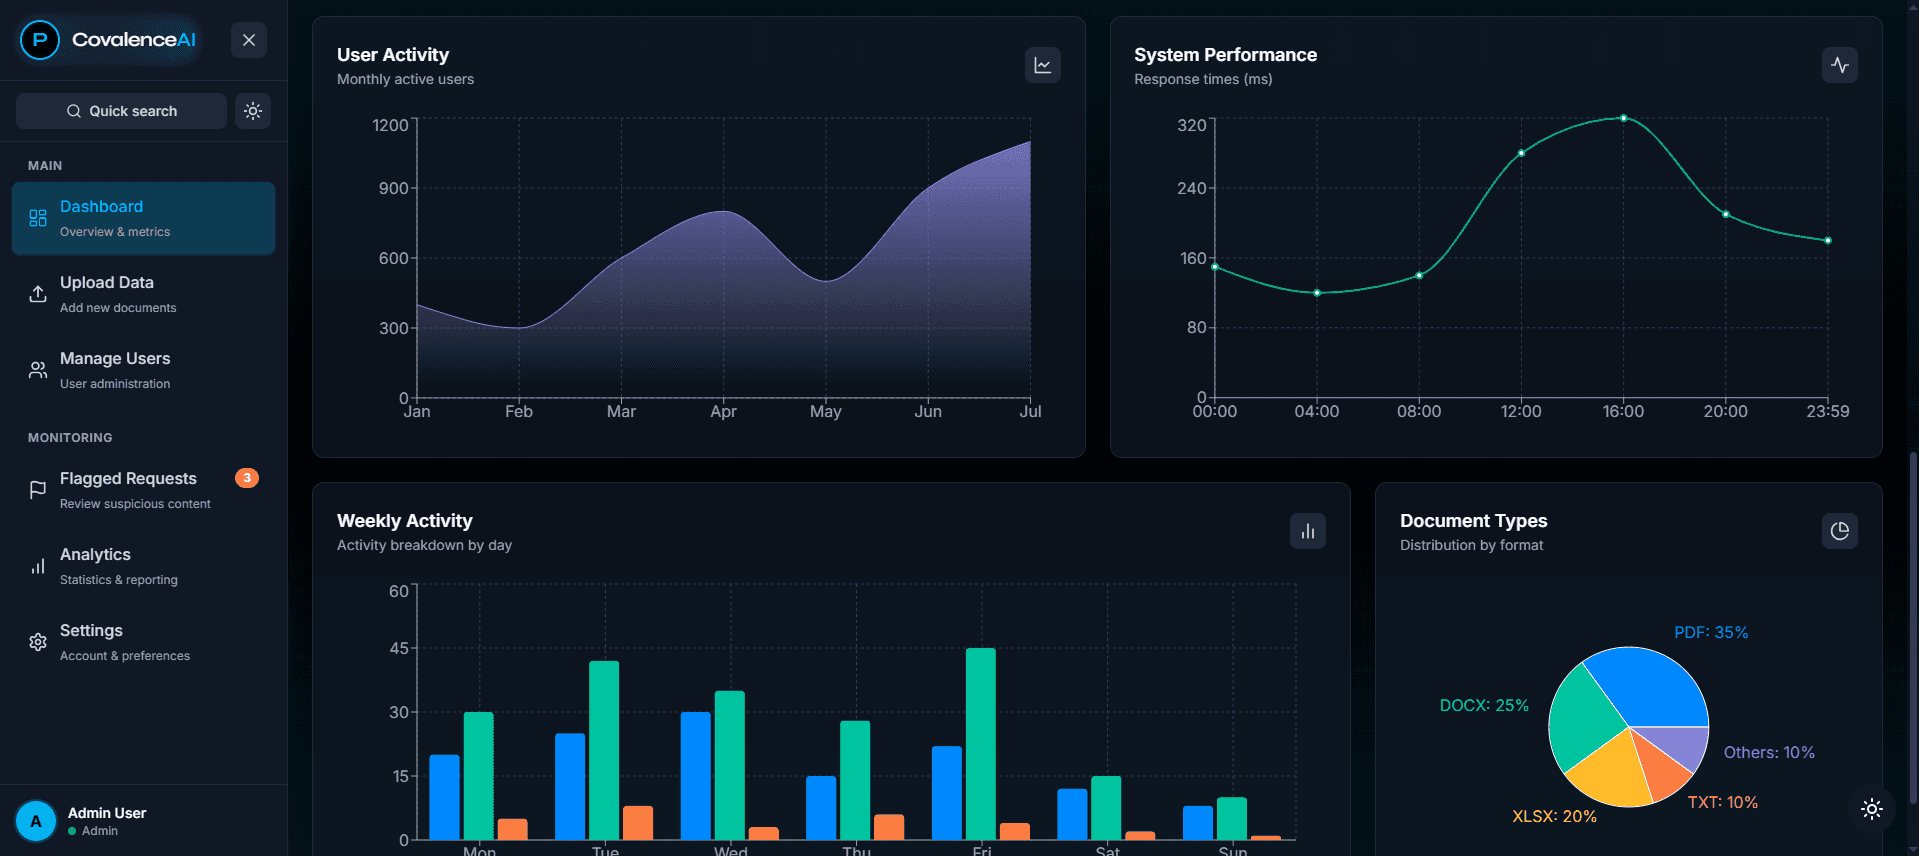Click the 'Apr' axis label
The height and width of the screenshot is (856, 1919).
(x=723, y=411)
